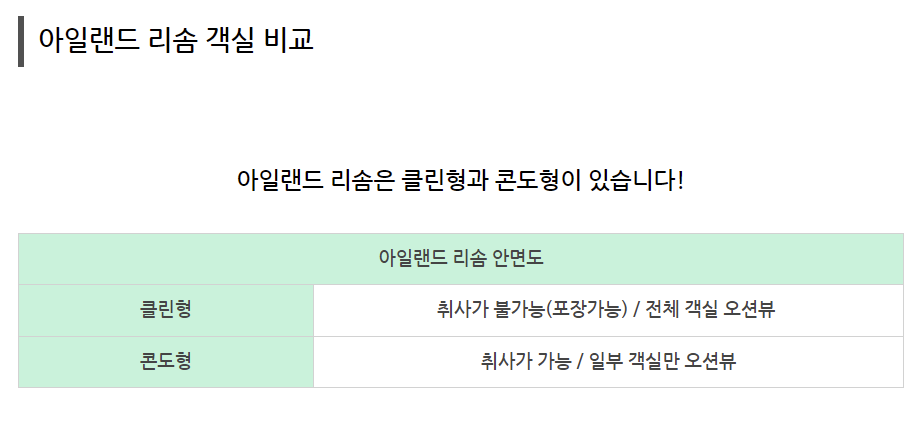918x425 pixels.
Task: Click the 취사가 가능 / 일부 객실만 오션뷰 cell
Action: pos(608,362)
